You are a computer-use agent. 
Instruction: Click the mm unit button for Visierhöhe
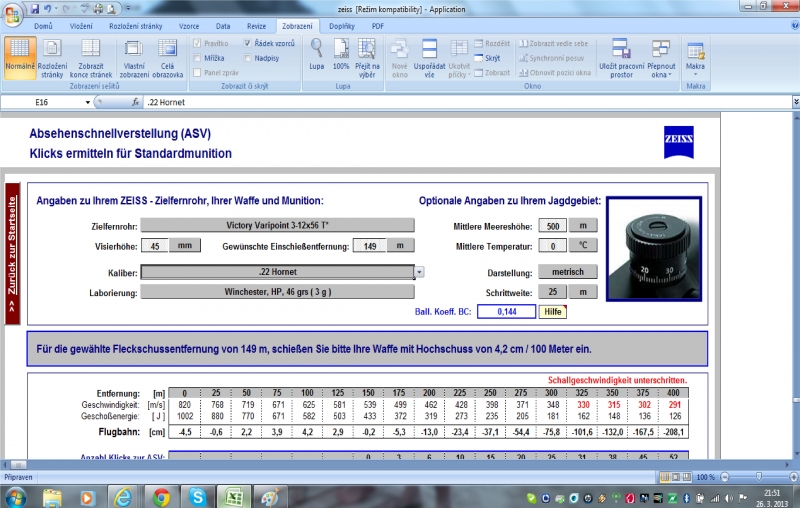coord(185,245)
